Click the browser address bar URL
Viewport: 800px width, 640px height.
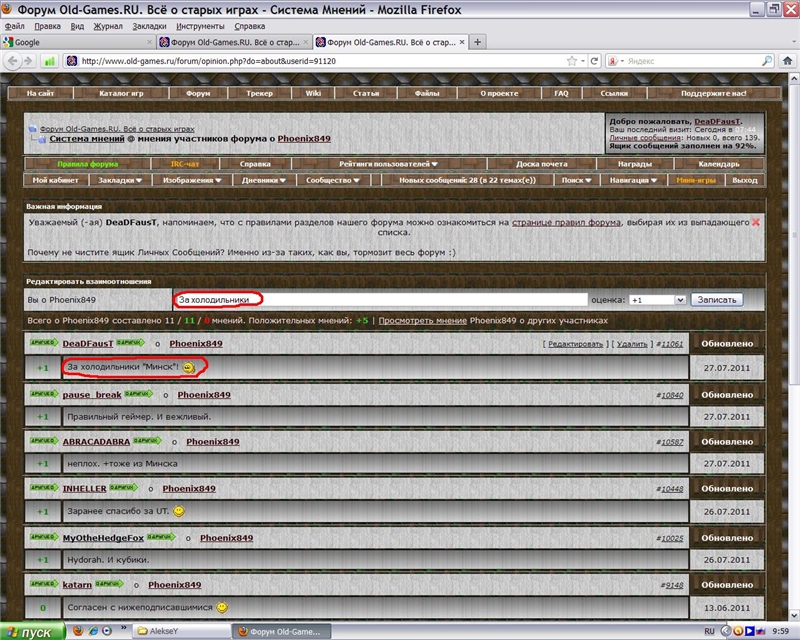[x=321, y=61]
